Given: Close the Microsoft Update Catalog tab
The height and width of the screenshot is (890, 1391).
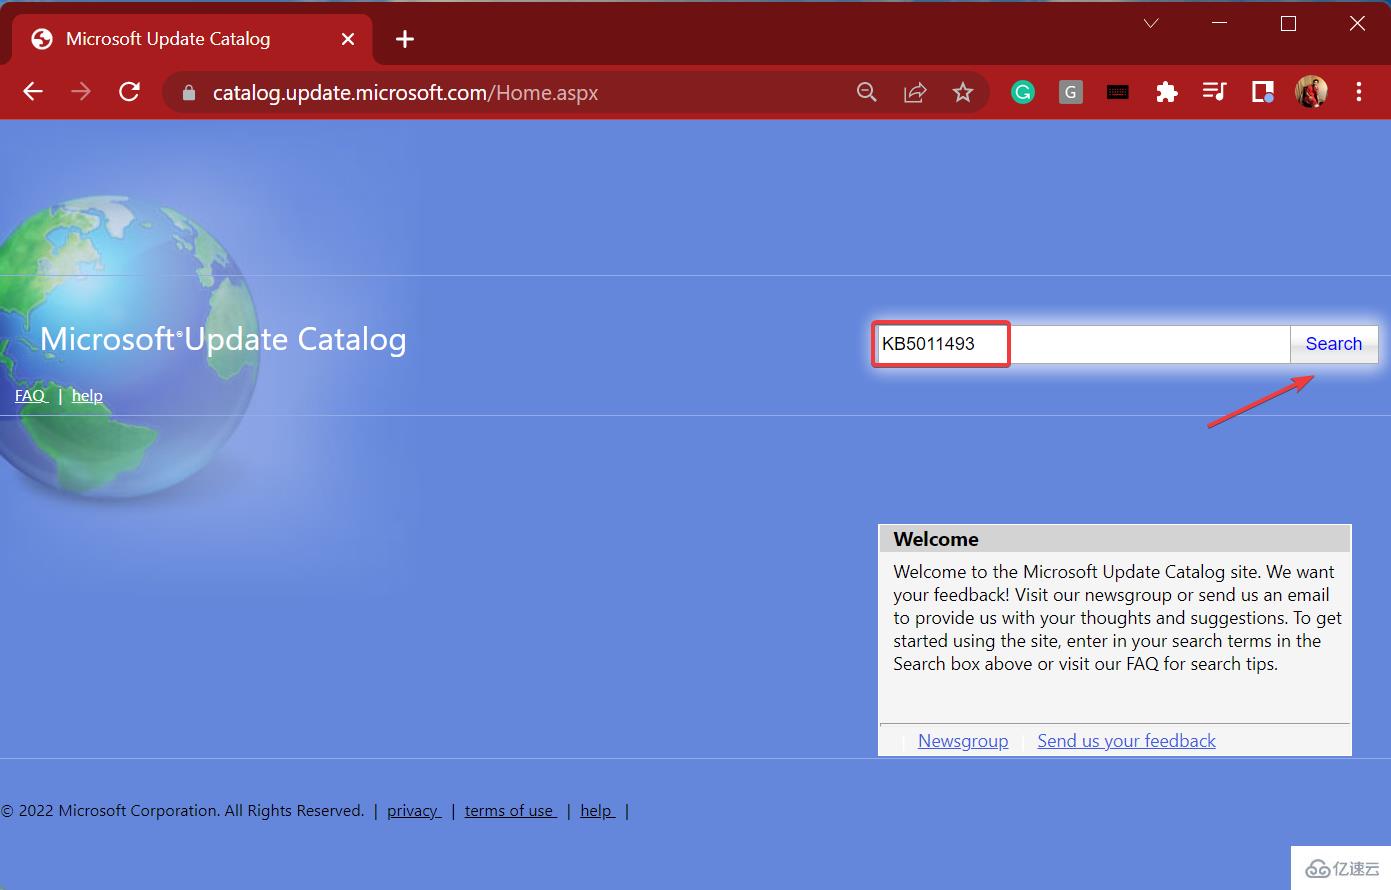Looking at the screenshot, I should click(348, 39).
